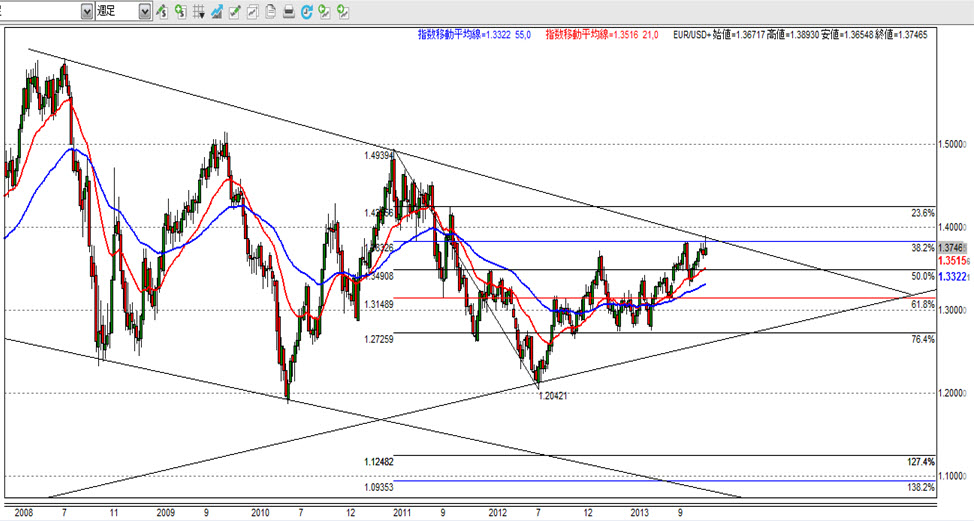Click the 138.2% Fibonacci extension label

(x=920, y=487)
